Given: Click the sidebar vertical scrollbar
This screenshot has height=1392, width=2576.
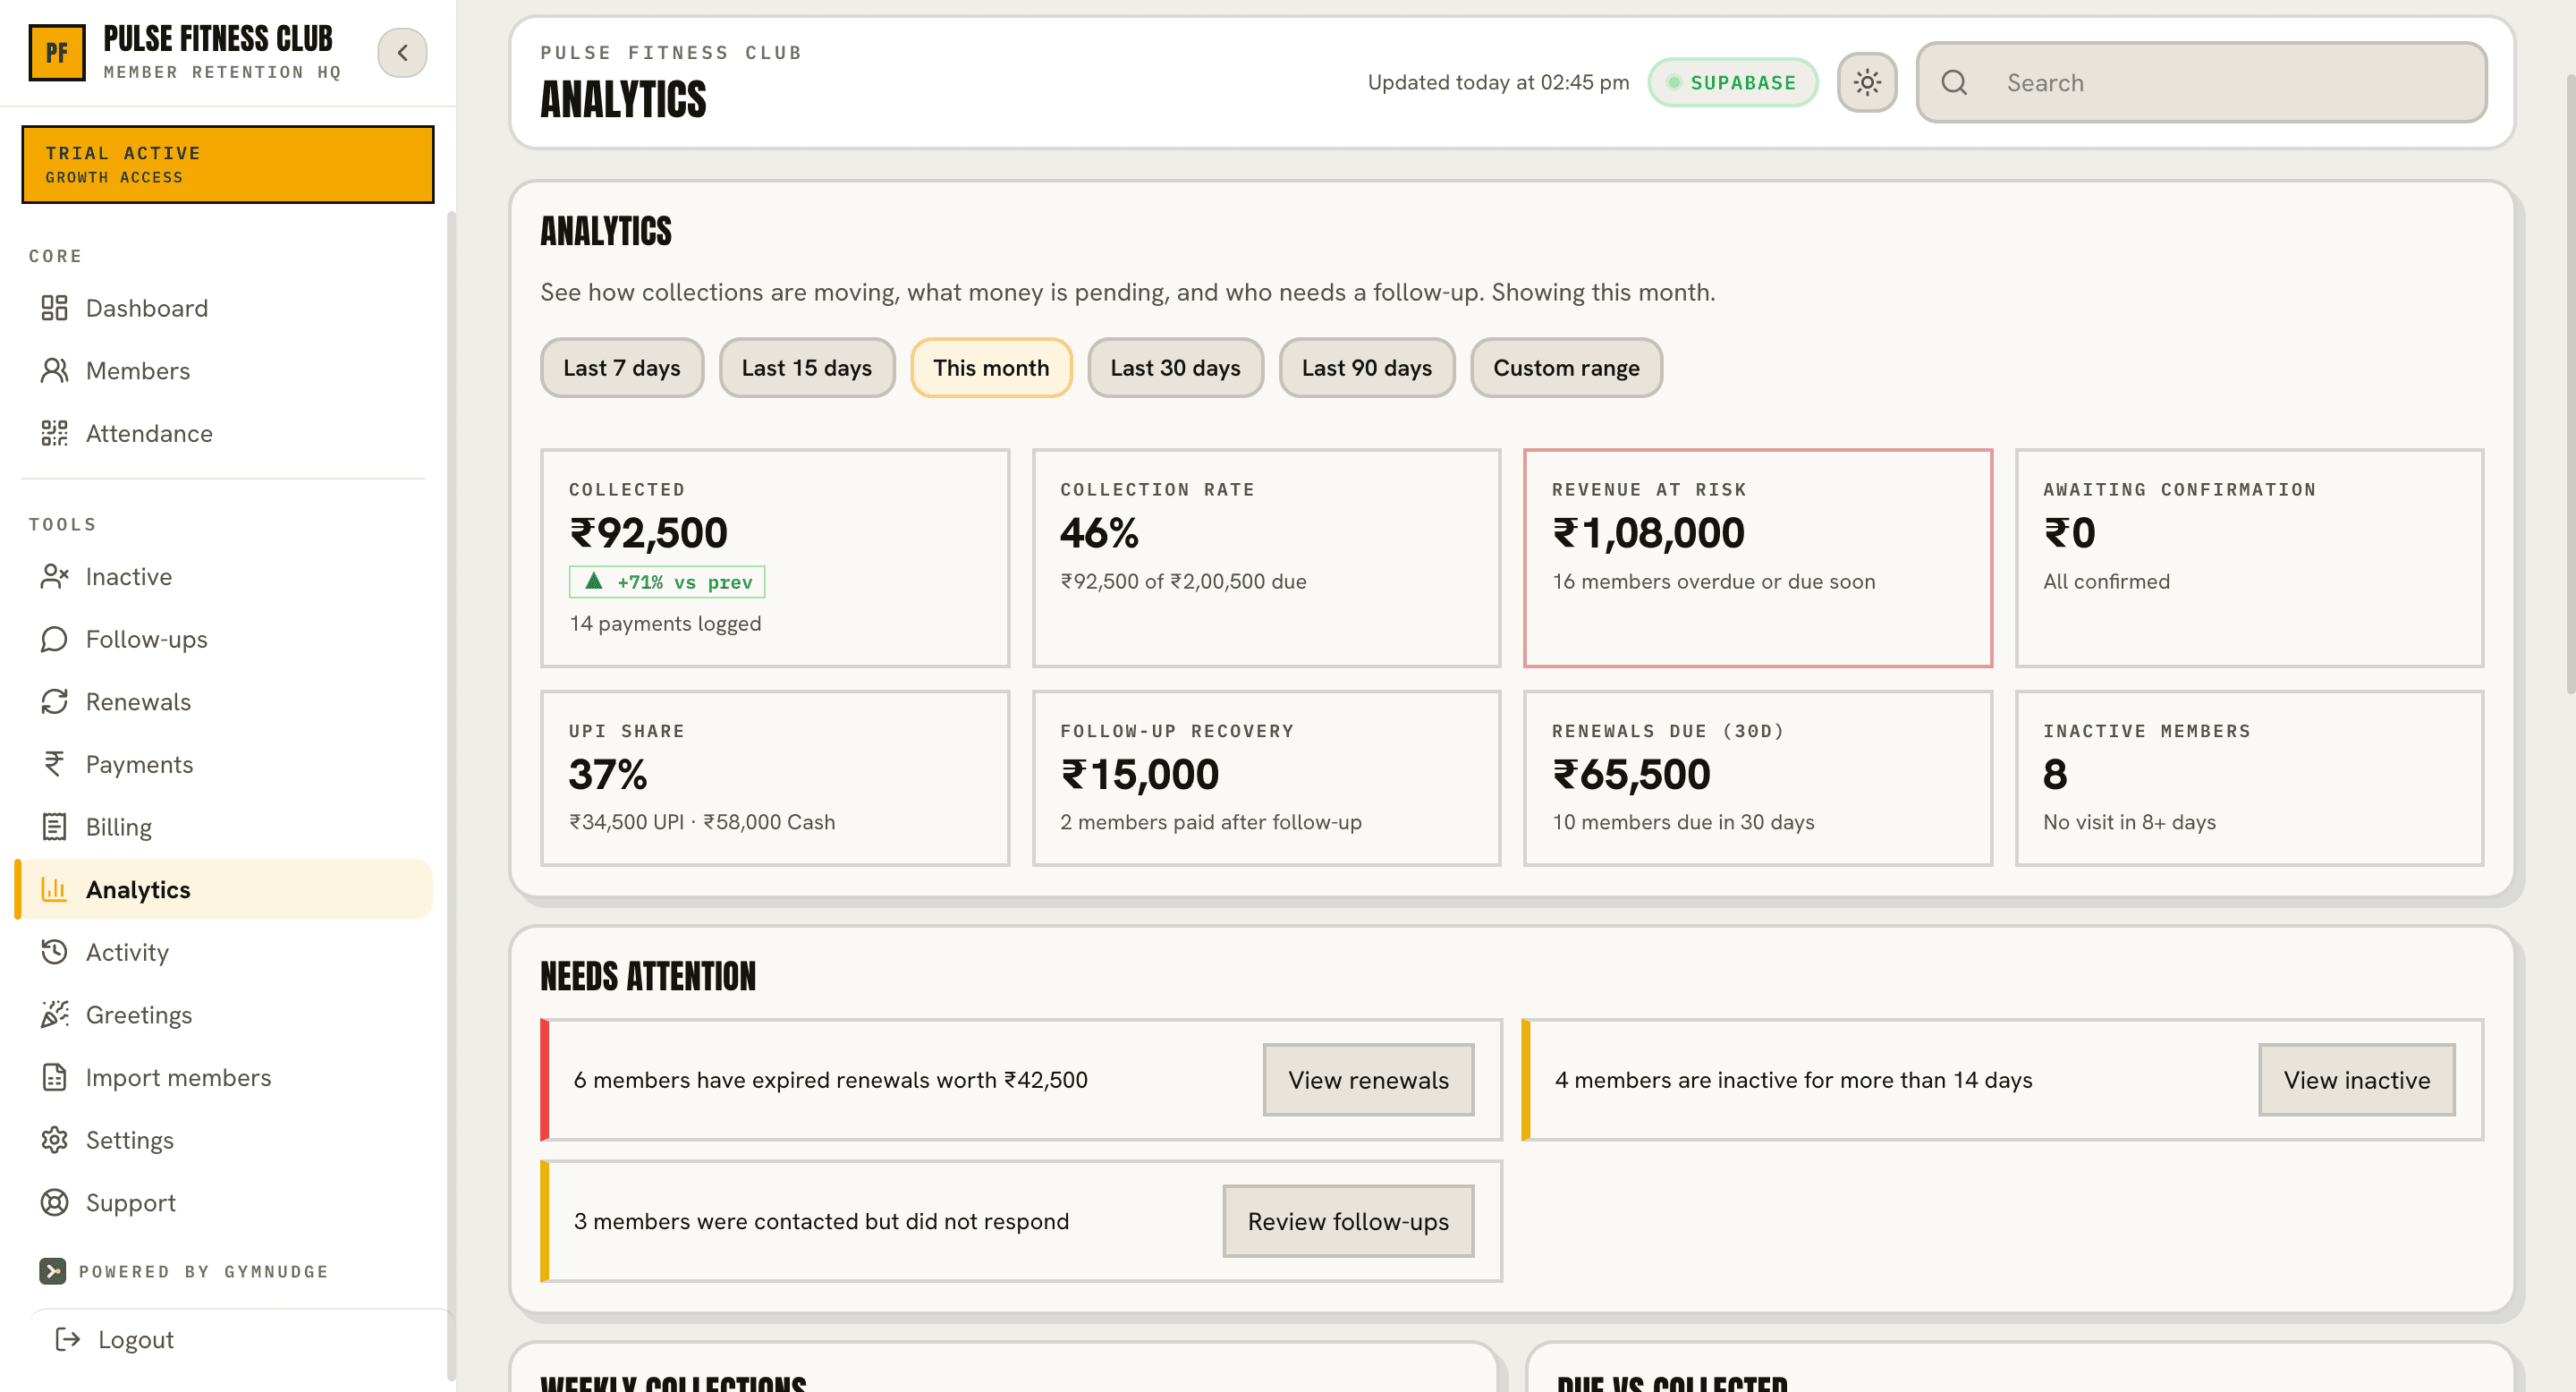Looking at the screenshot, I should click(x=451, y=795).
